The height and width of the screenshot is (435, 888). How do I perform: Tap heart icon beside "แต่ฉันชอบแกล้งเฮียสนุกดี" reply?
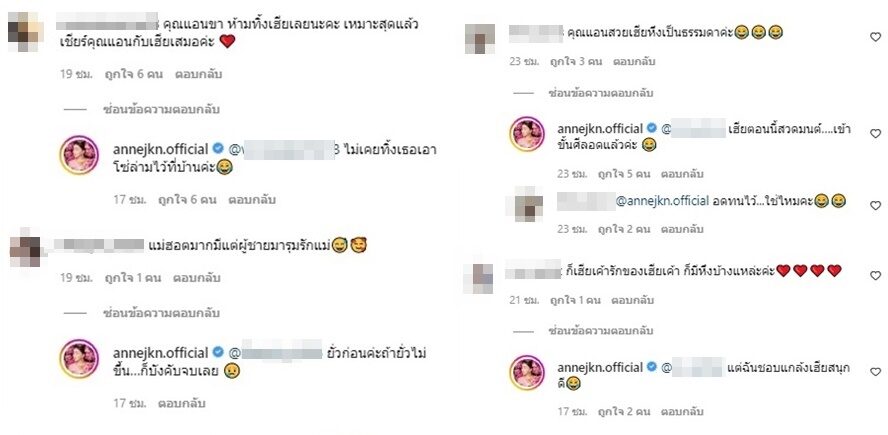tap(875, 372)
